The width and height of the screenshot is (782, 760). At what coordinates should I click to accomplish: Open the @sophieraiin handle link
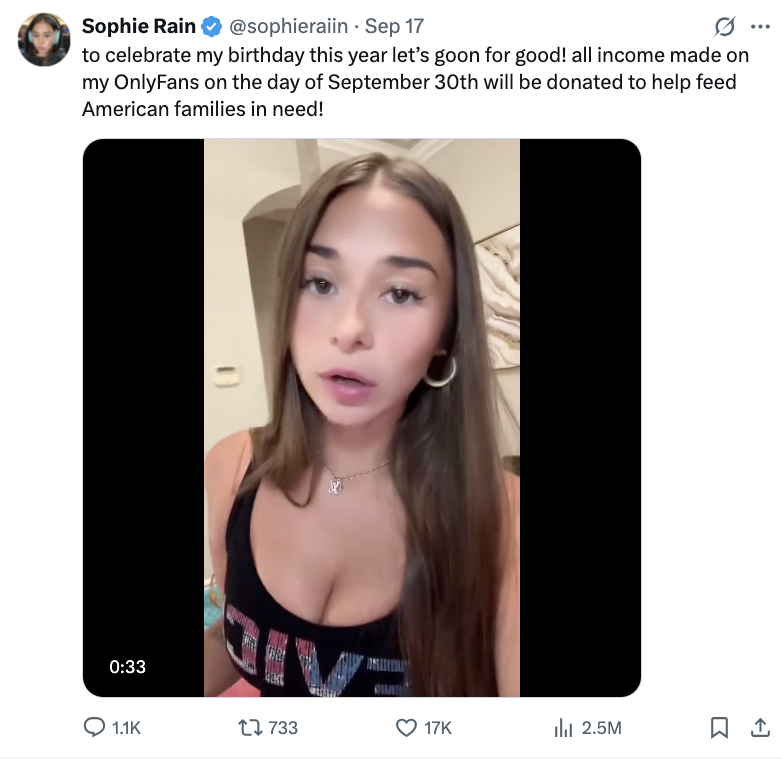coord(289,26)
